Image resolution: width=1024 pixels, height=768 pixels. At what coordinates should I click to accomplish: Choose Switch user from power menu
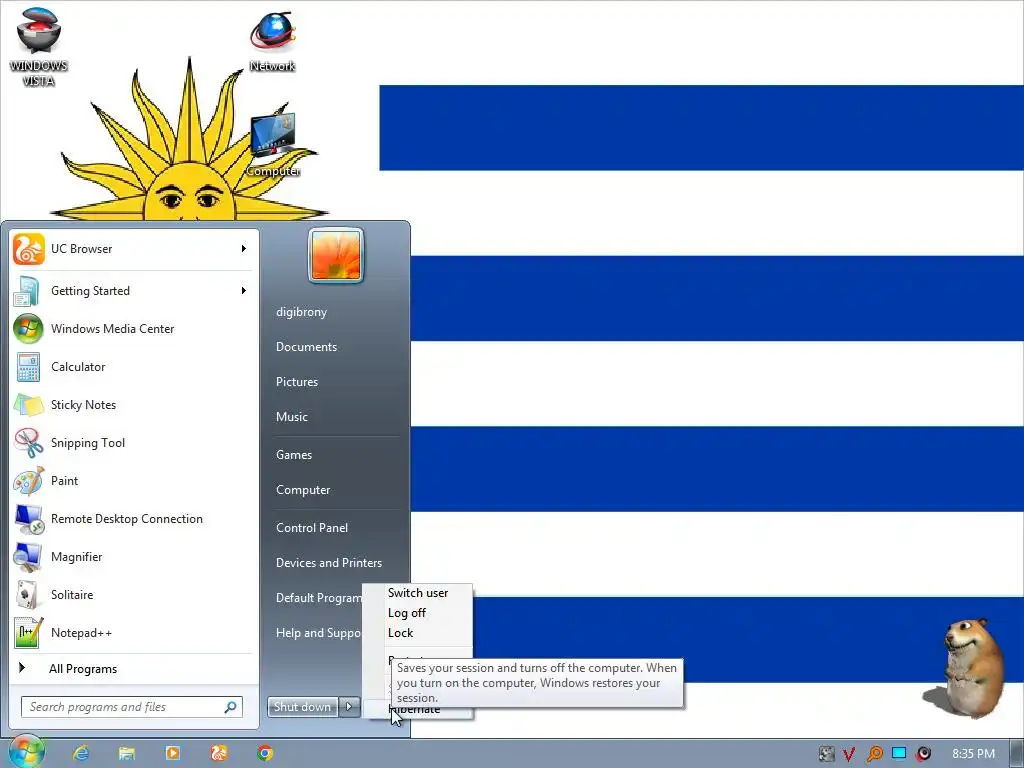pos(418,593)
